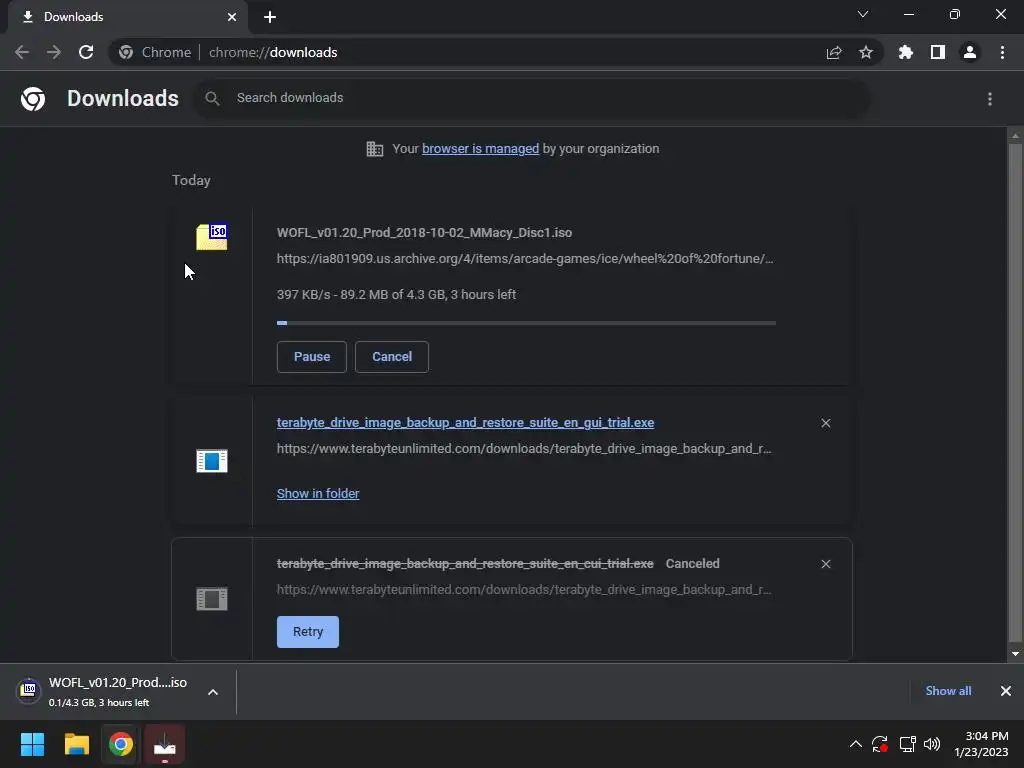This screenshot has width=1024, height=768.
Task: Close the Downloads tab
Action: tap(232, 17)
